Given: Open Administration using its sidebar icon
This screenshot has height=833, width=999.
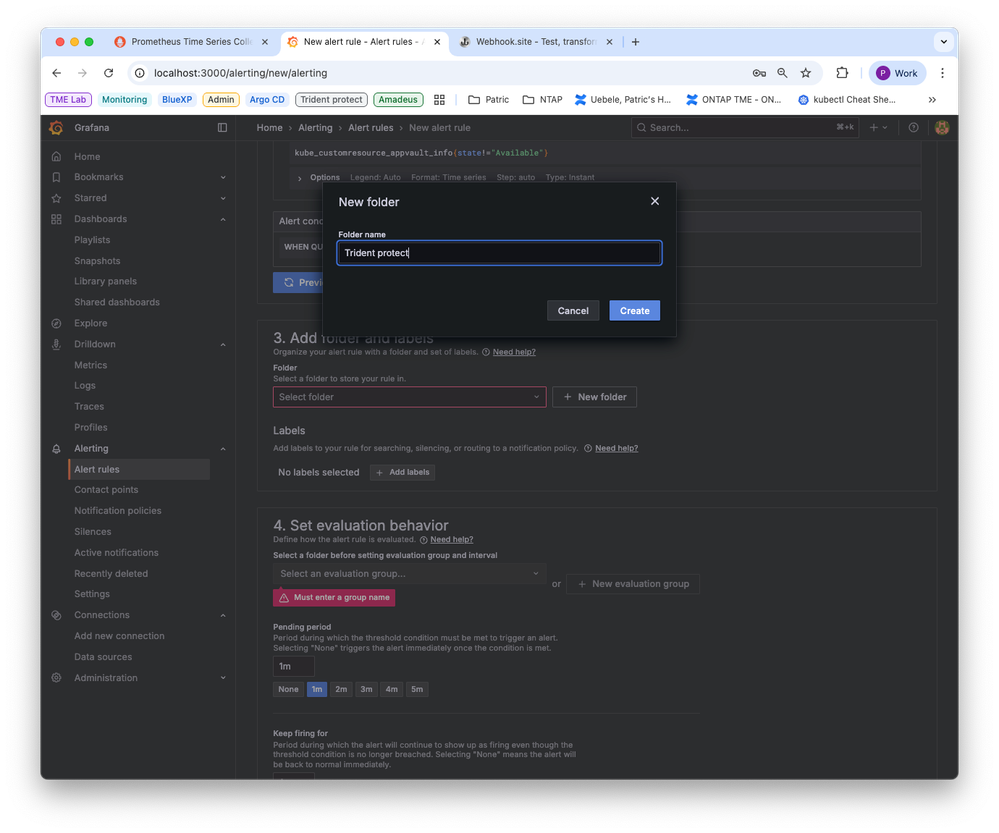Looking at the screenshot, I should point(56,677).
